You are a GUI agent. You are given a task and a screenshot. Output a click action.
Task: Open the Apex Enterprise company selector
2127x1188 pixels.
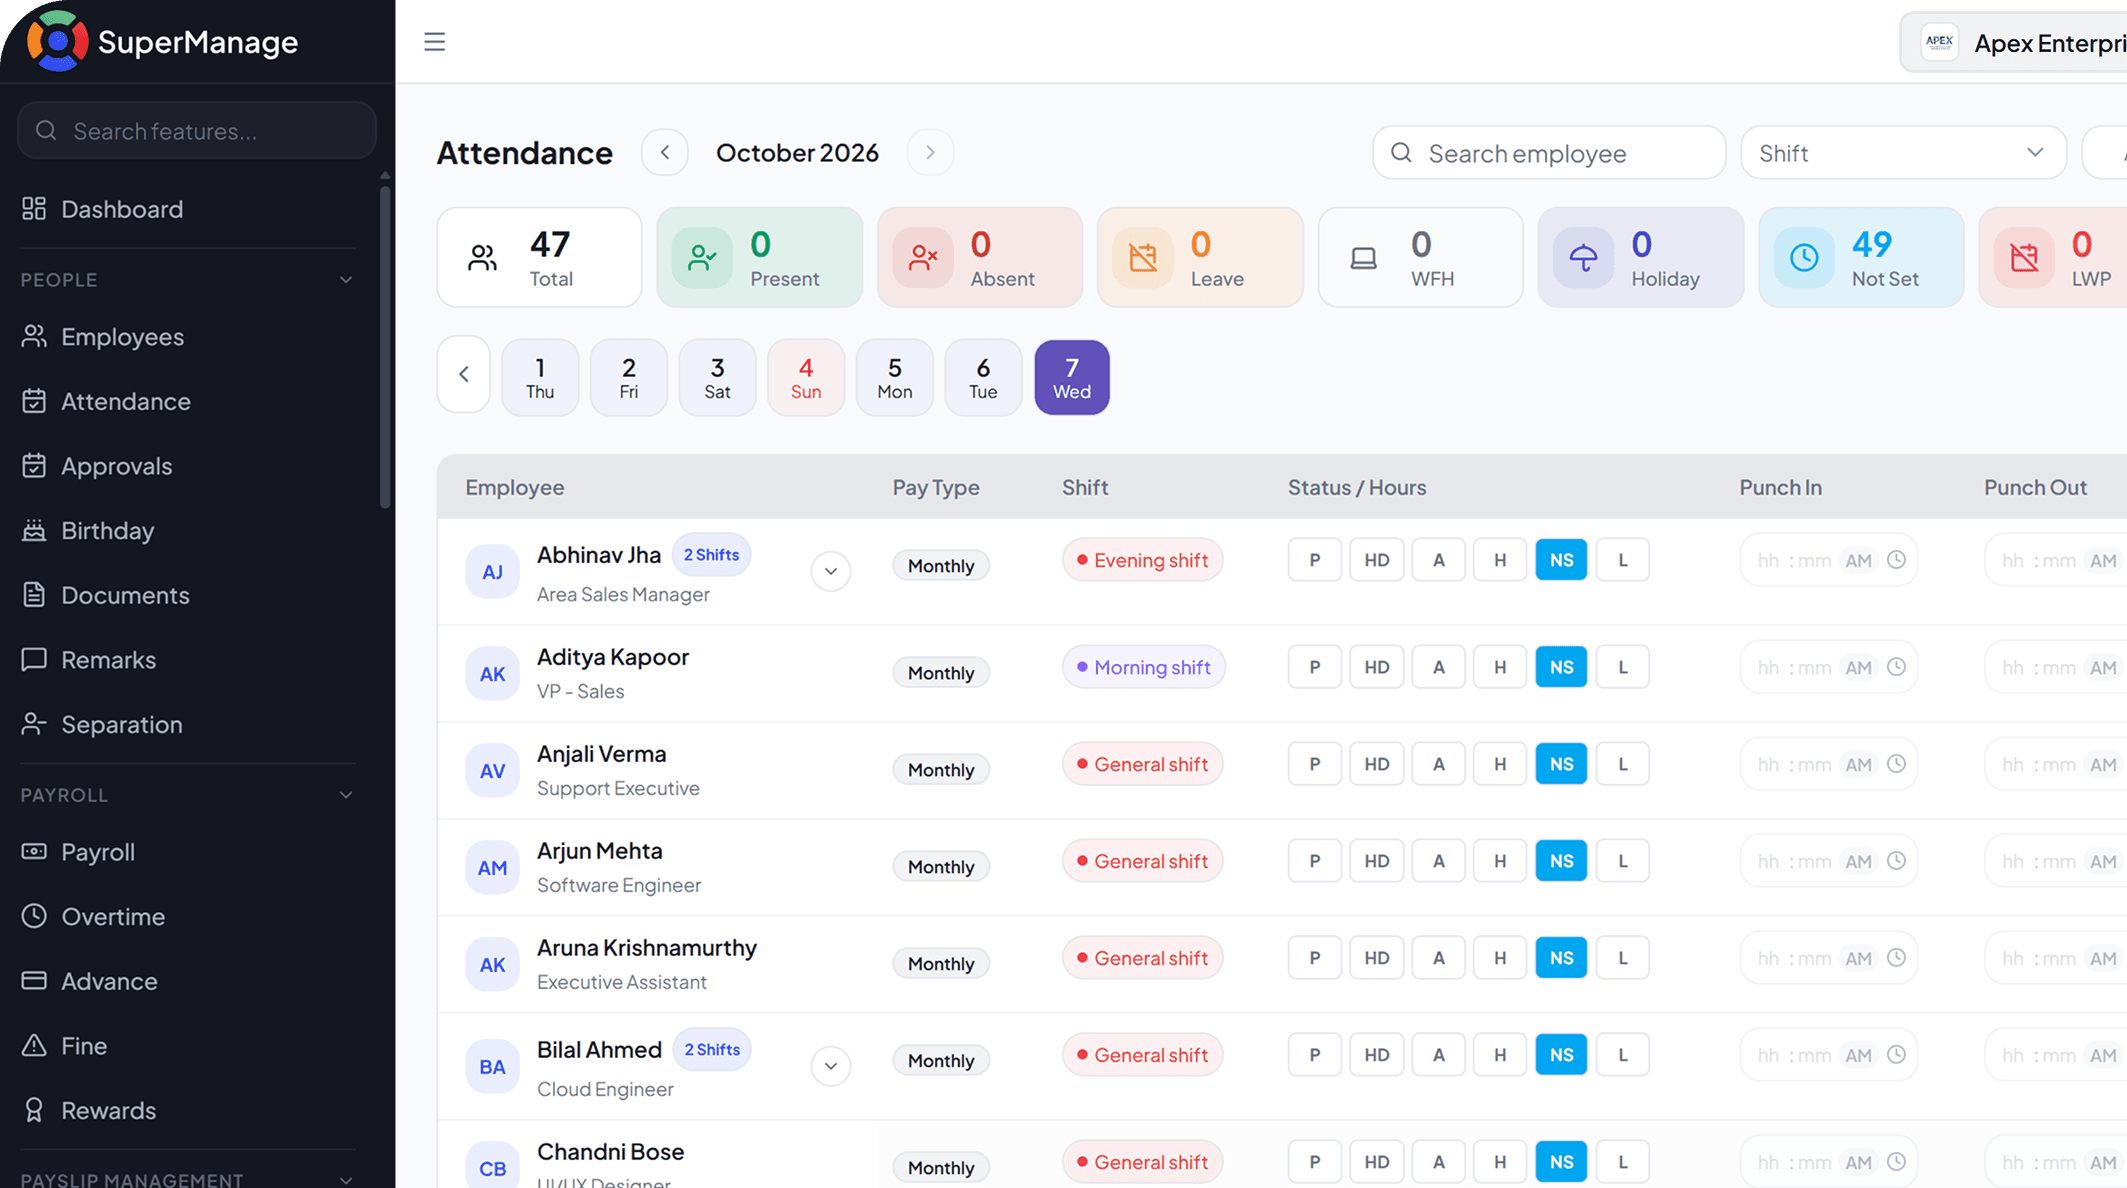click(2015, 43)
